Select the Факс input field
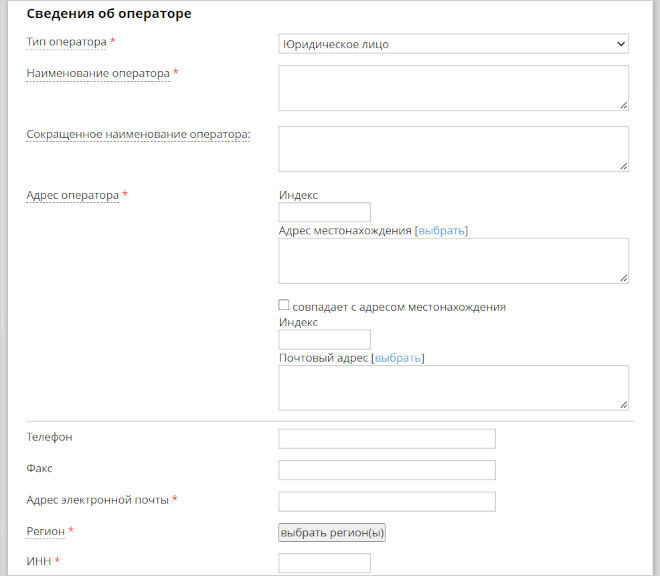 coord(387,470)
